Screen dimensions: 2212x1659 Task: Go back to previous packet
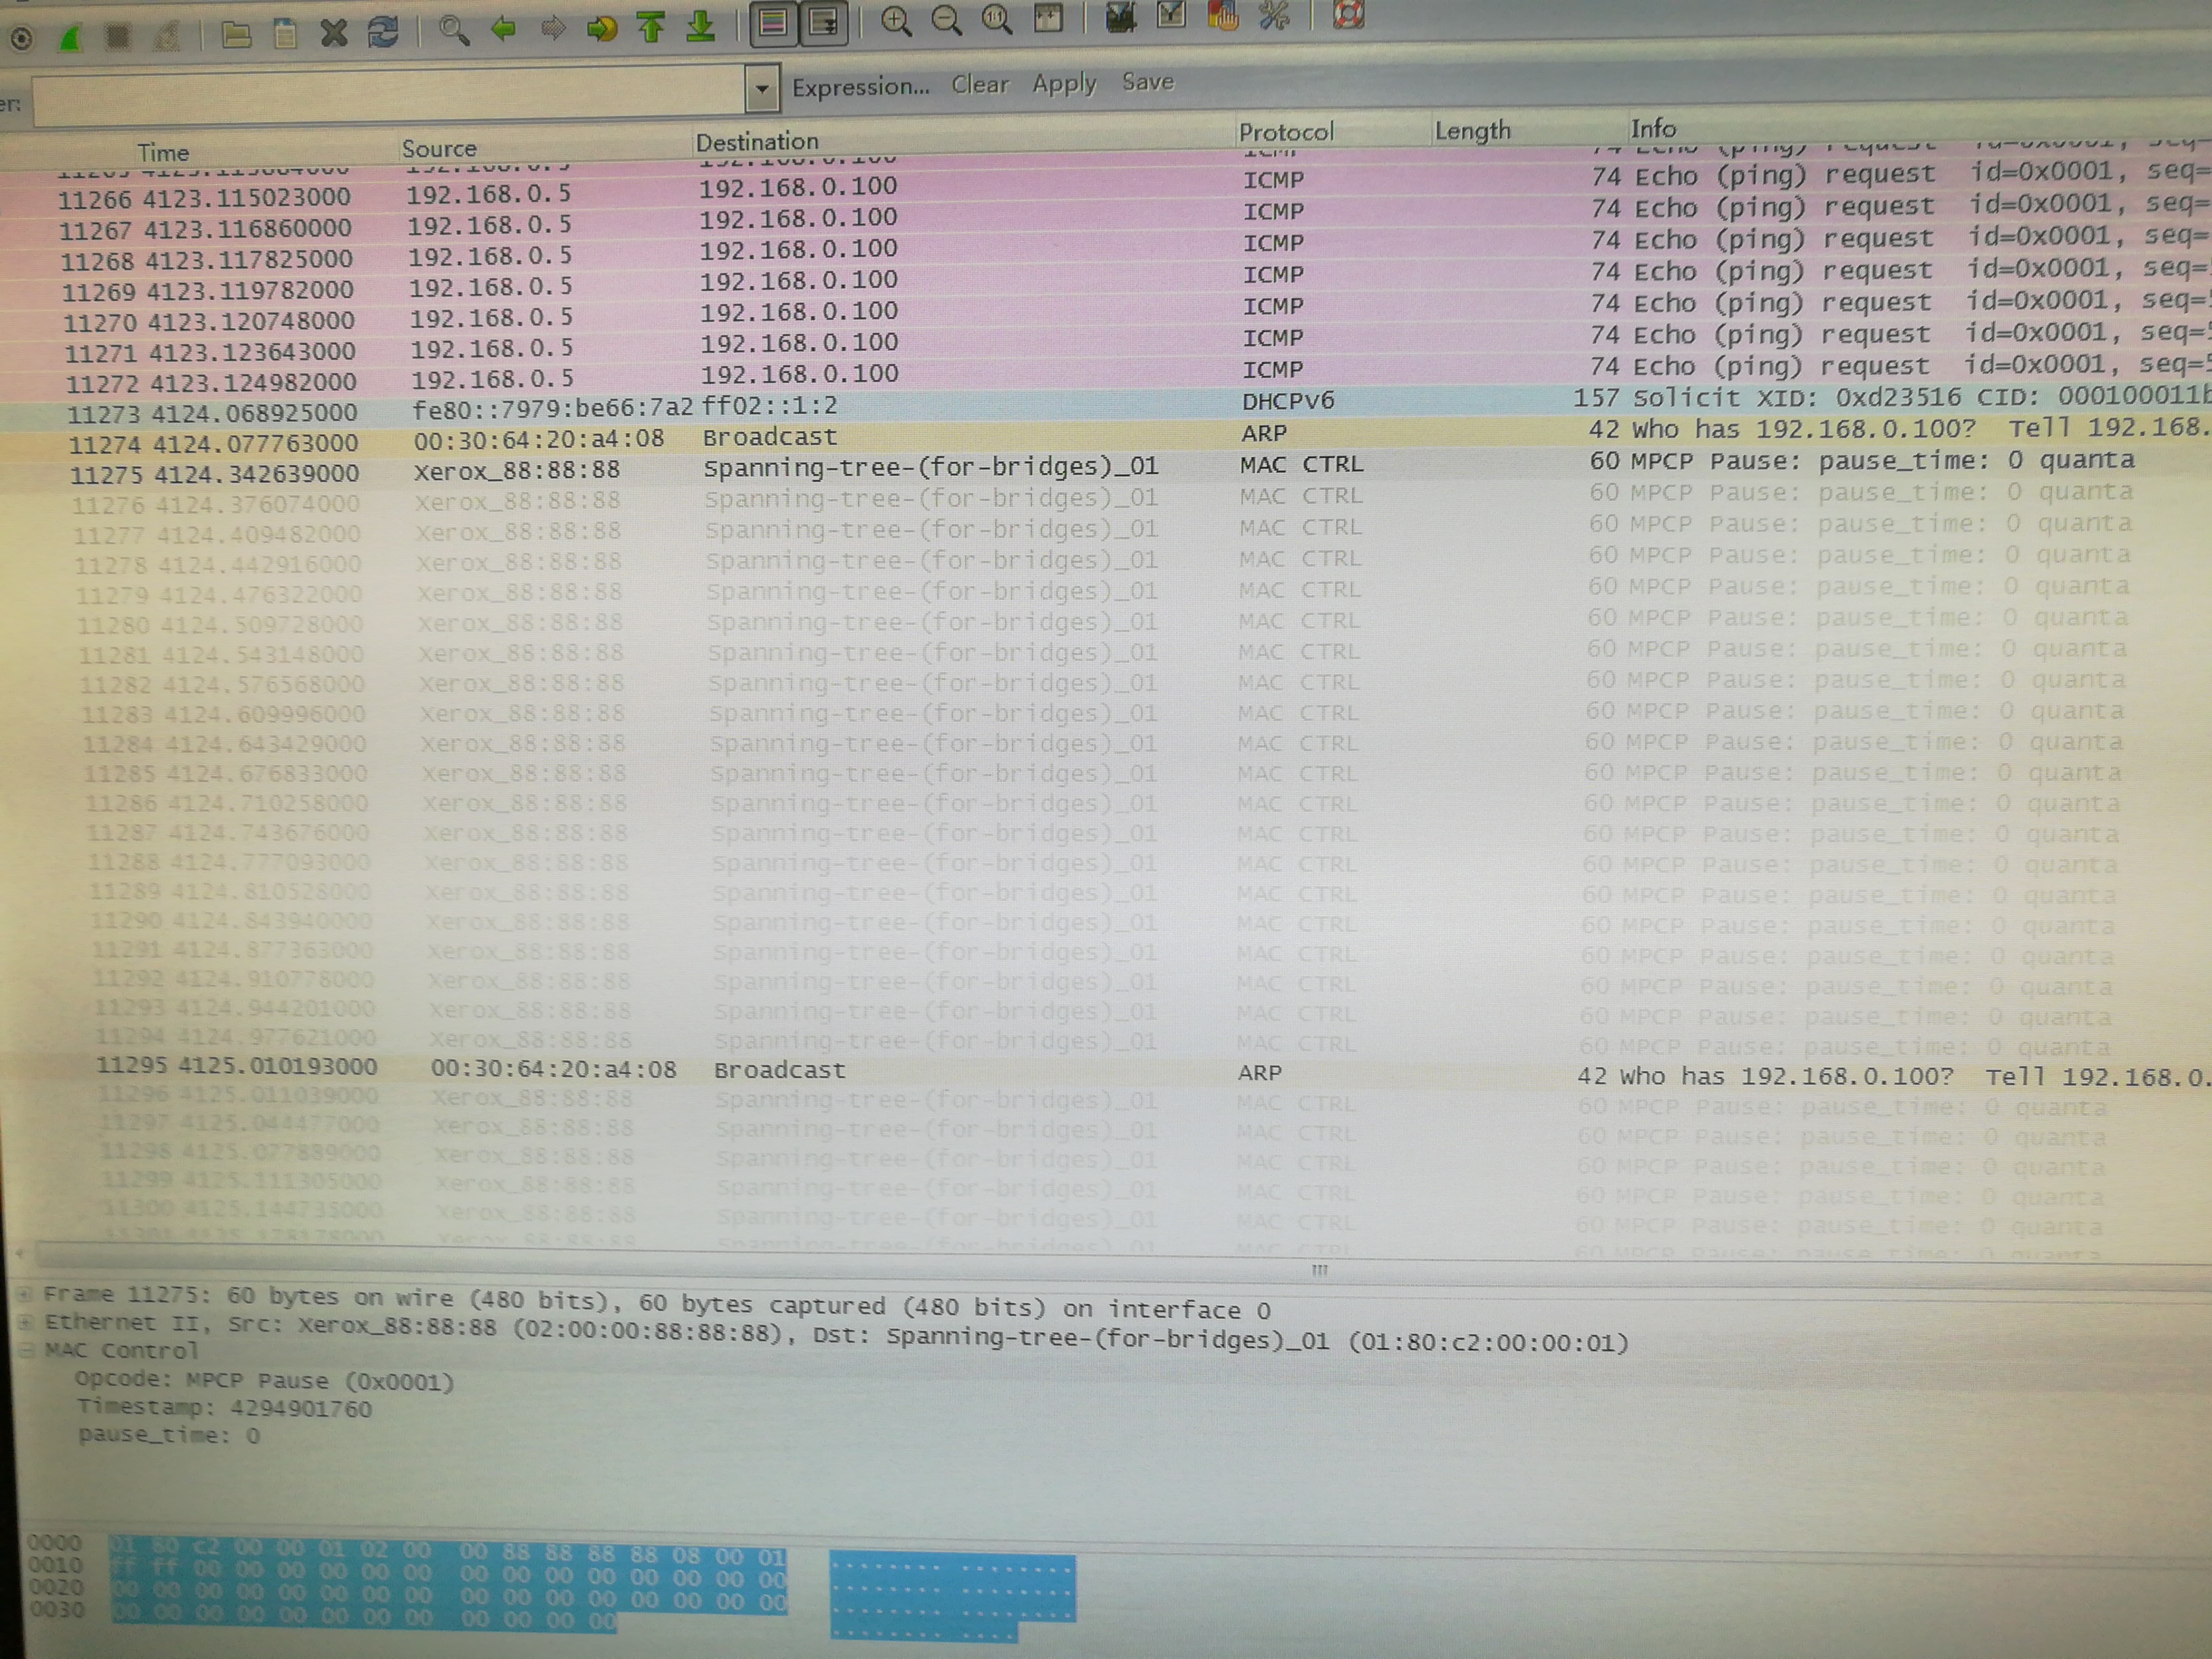[x=503, y=29]
